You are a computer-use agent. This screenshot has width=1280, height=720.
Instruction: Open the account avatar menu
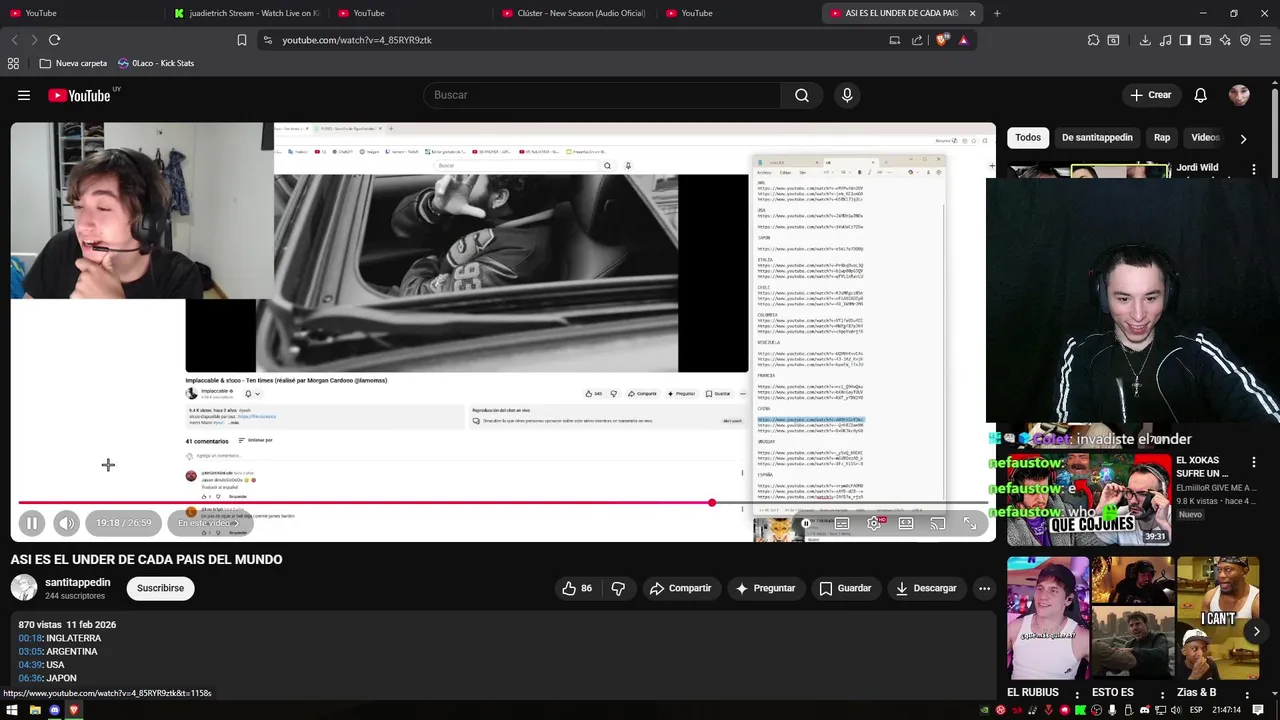[x=1239, y=95]
